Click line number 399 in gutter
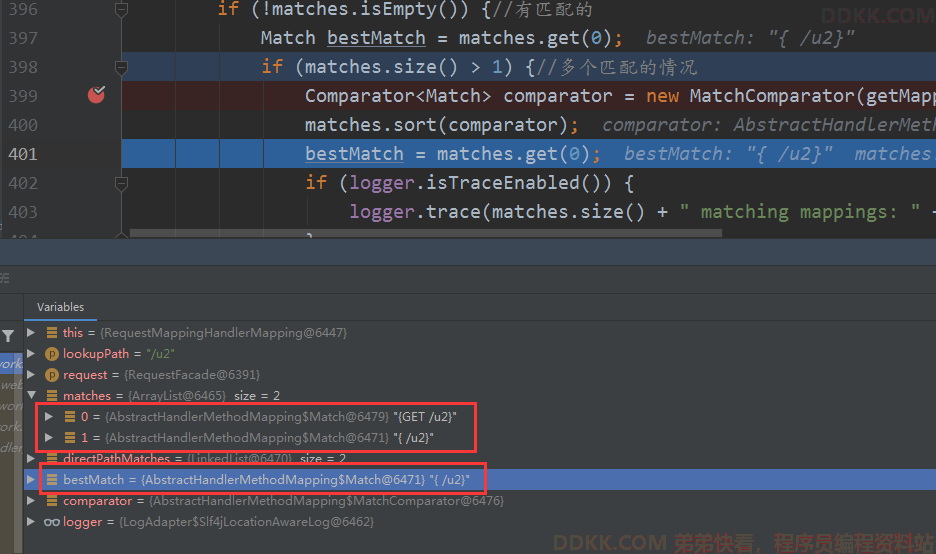936x554 pixels. coord(23,96)
